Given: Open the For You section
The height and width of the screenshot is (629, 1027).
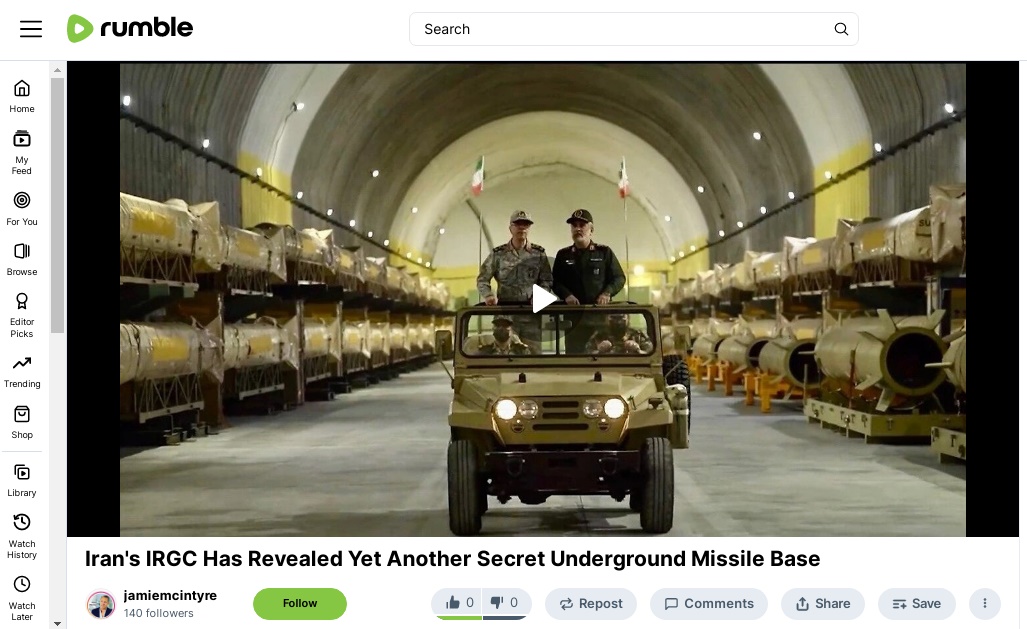Looking at the screenshot, I should [22, 209].
